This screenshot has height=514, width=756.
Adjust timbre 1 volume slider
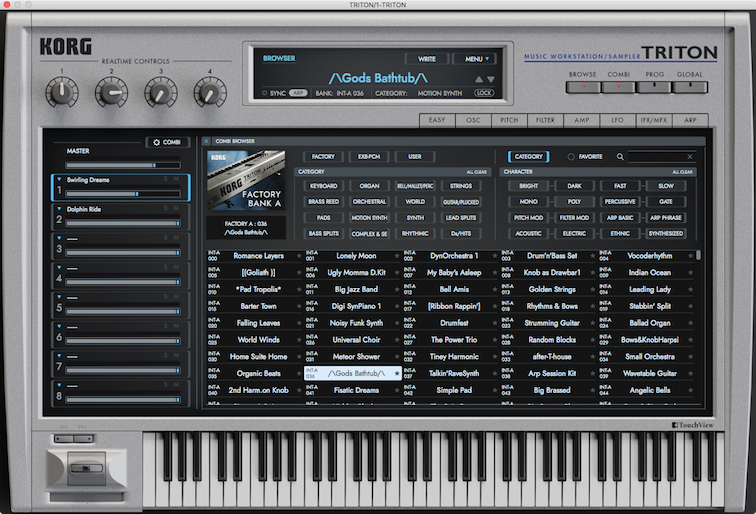[x=123, y=194]
